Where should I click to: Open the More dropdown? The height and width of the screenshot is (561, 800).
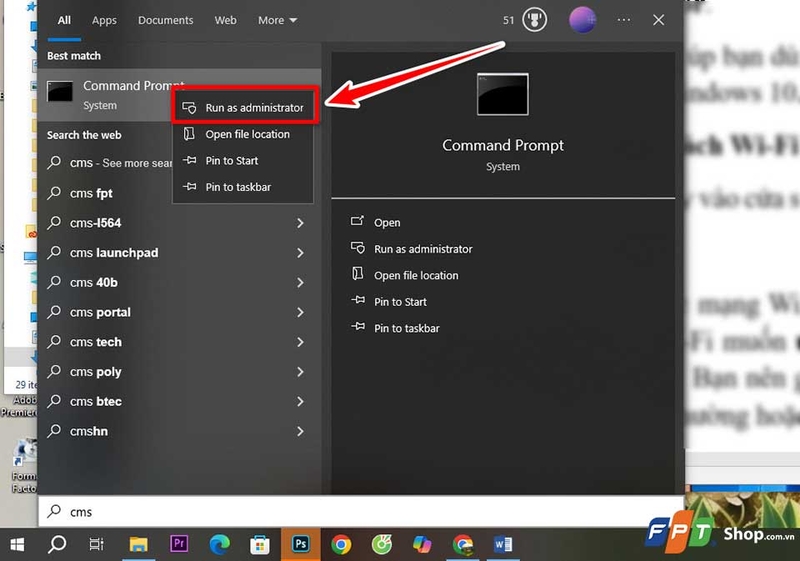[277, 20]
